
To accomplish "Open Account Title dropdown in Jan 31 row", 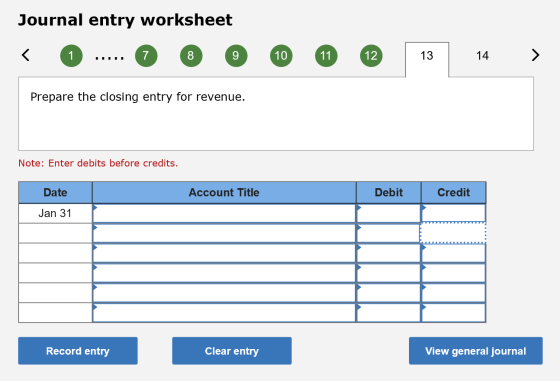I will 224,214.
